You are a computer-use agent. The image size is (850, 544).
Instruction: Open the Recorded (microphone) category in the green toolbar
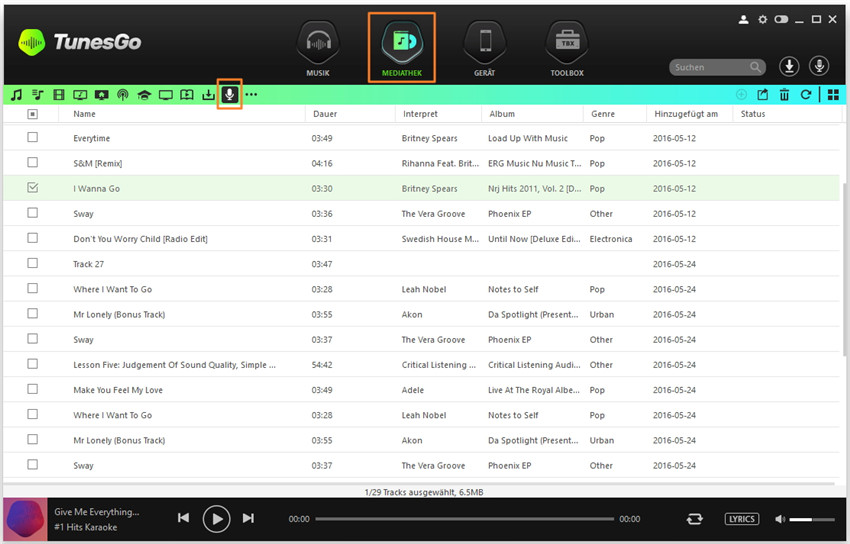(x=230, y=94)
